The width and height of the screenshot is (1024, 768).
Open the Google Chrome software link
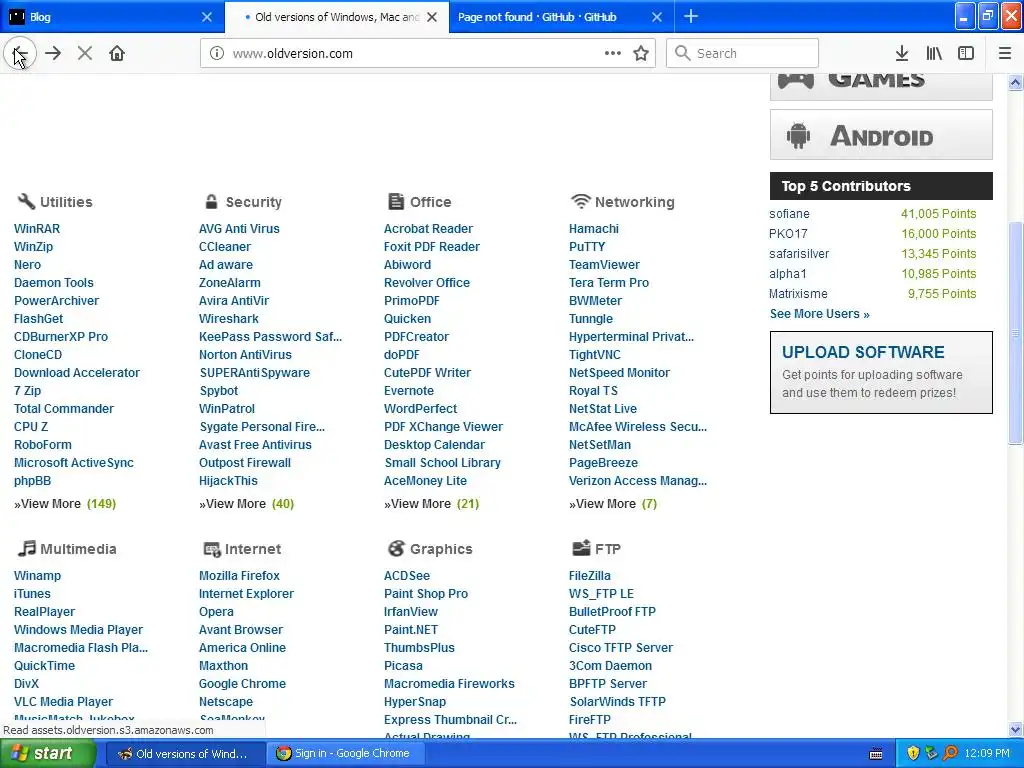coord(242,684)
